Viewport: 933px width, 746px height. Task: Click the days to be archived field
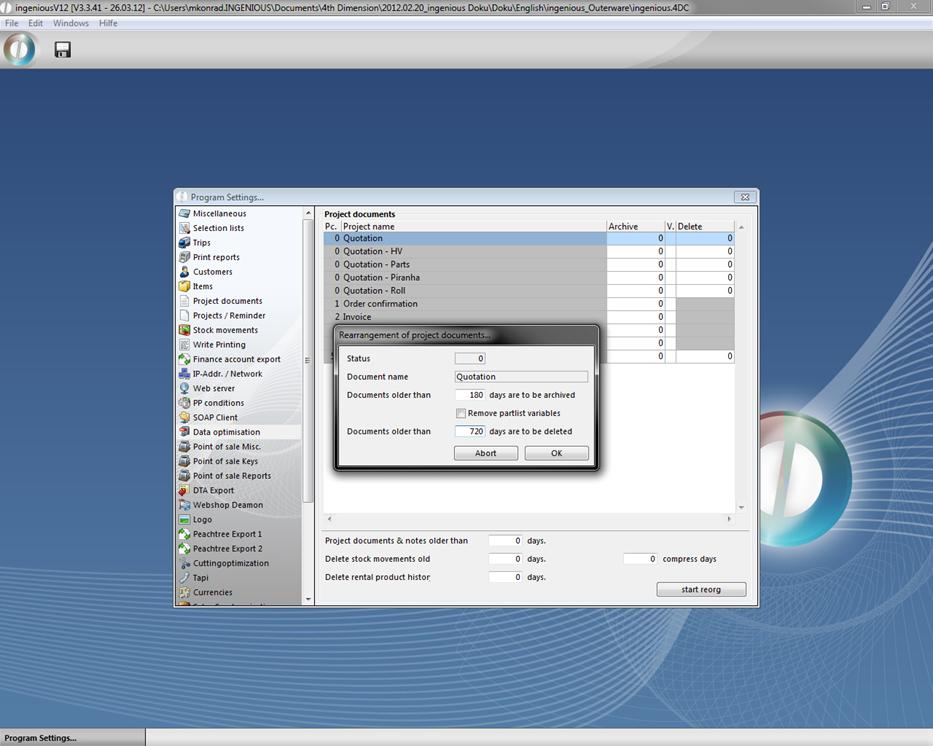(470, 395)
